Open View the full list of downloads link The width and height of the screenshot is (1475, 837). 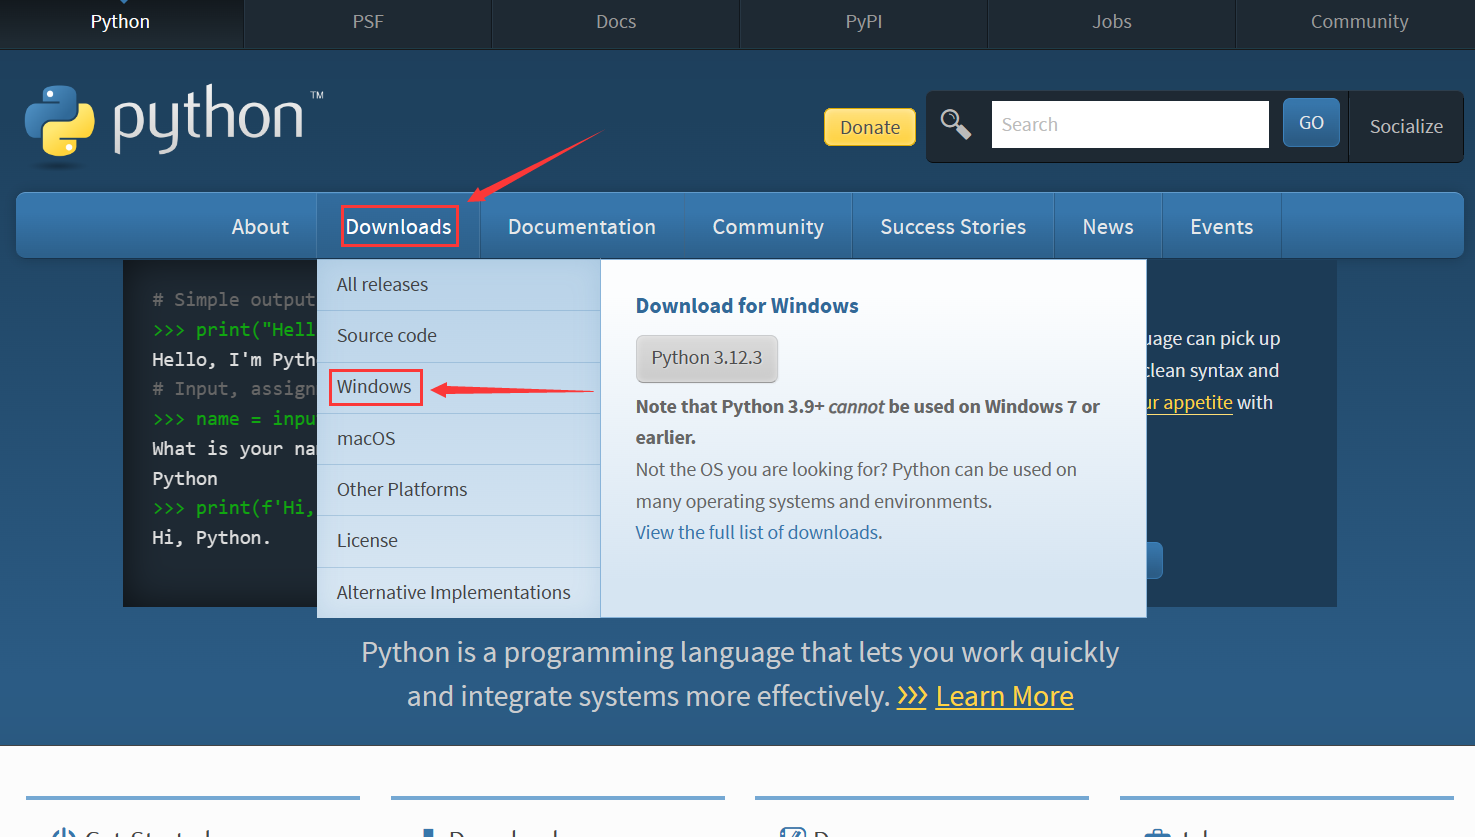tap(758, 533)
